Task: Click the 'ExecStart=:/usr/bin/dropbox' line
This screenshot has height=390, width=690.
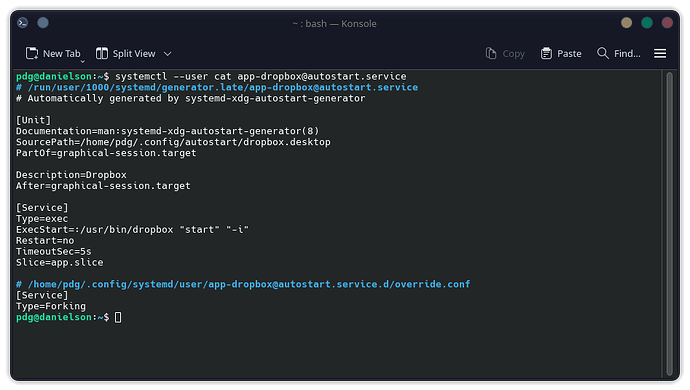Action: click(x=132, y=229)
